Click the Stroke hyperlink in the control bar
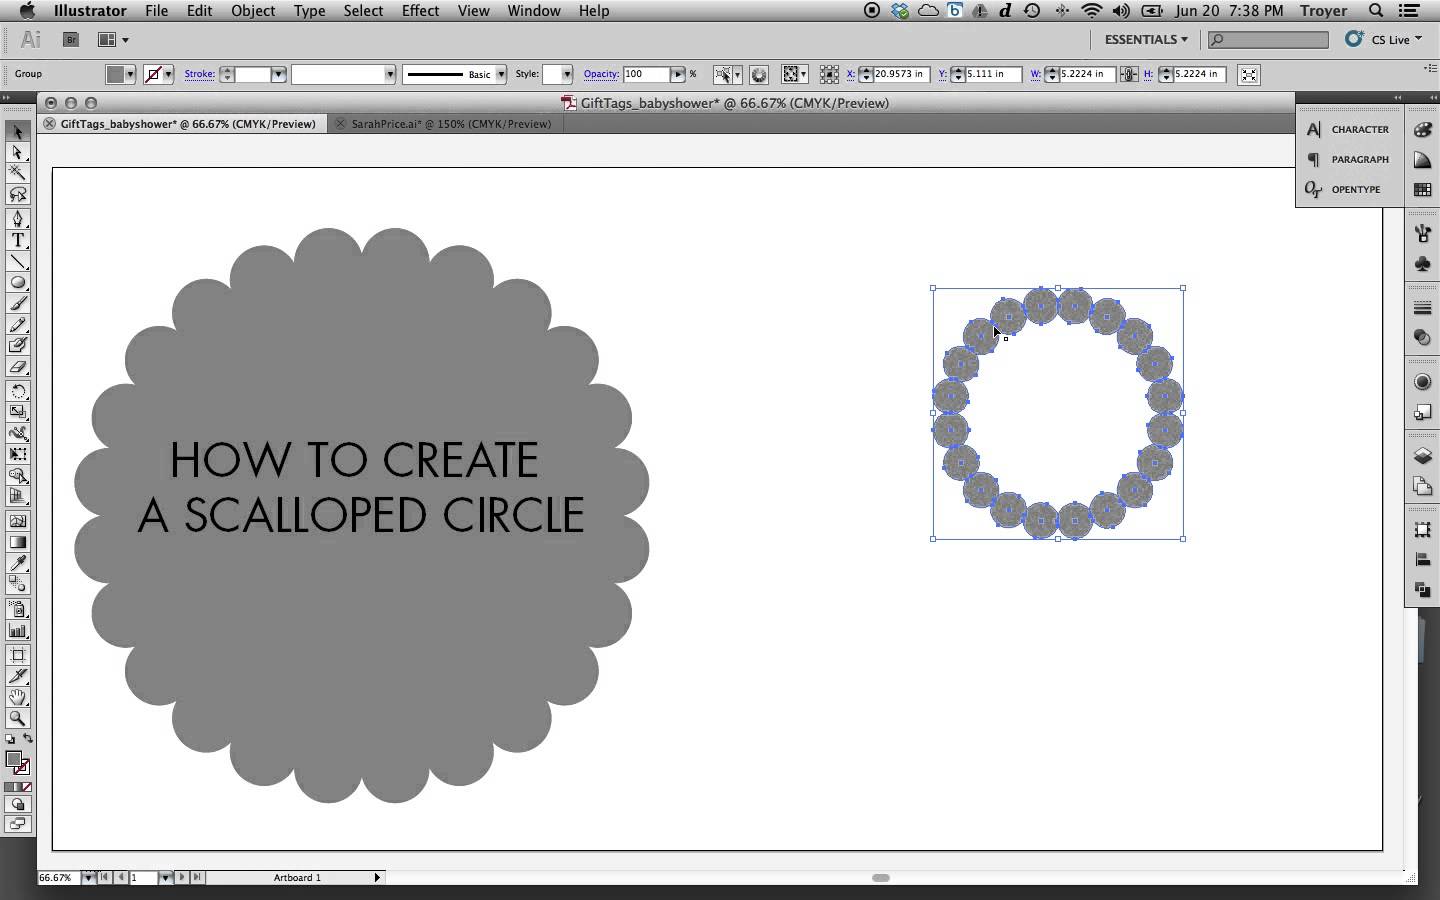Image resolution: width=1440 pixels, height=900 pixels. [199, 74]
